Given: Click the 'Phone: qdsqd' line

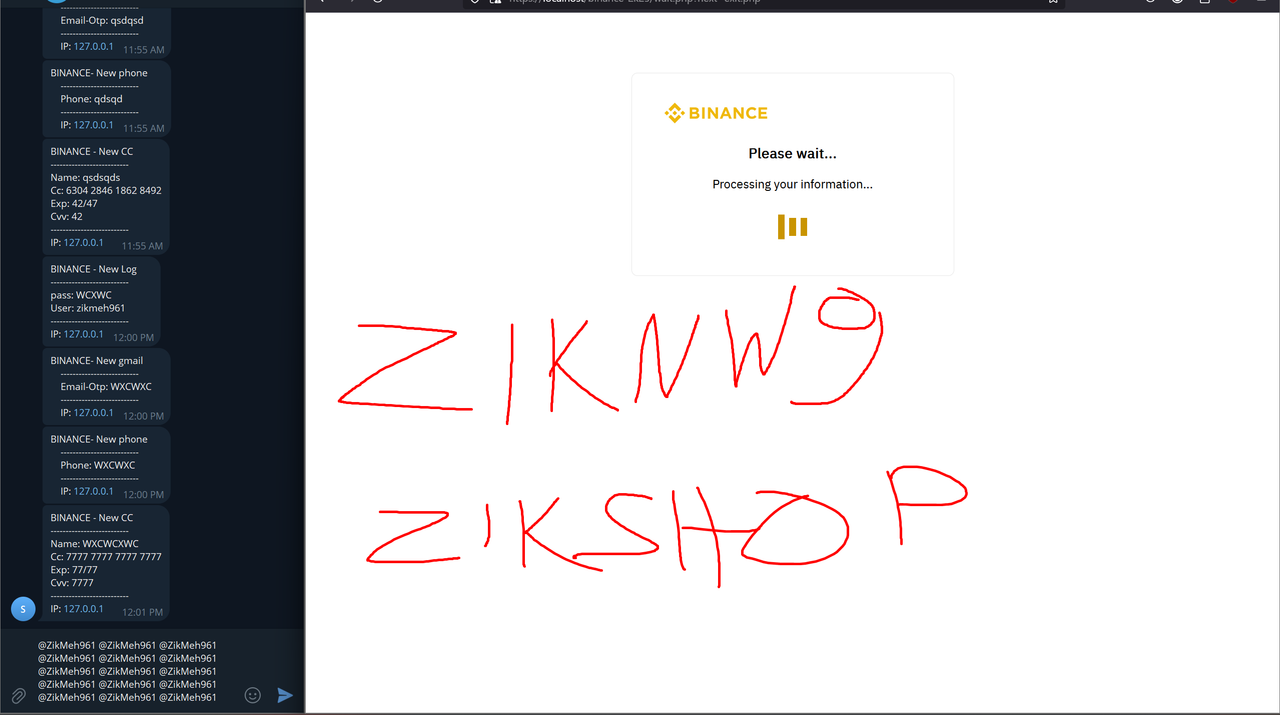Looking at the screenshot, I should coord(91,99).
